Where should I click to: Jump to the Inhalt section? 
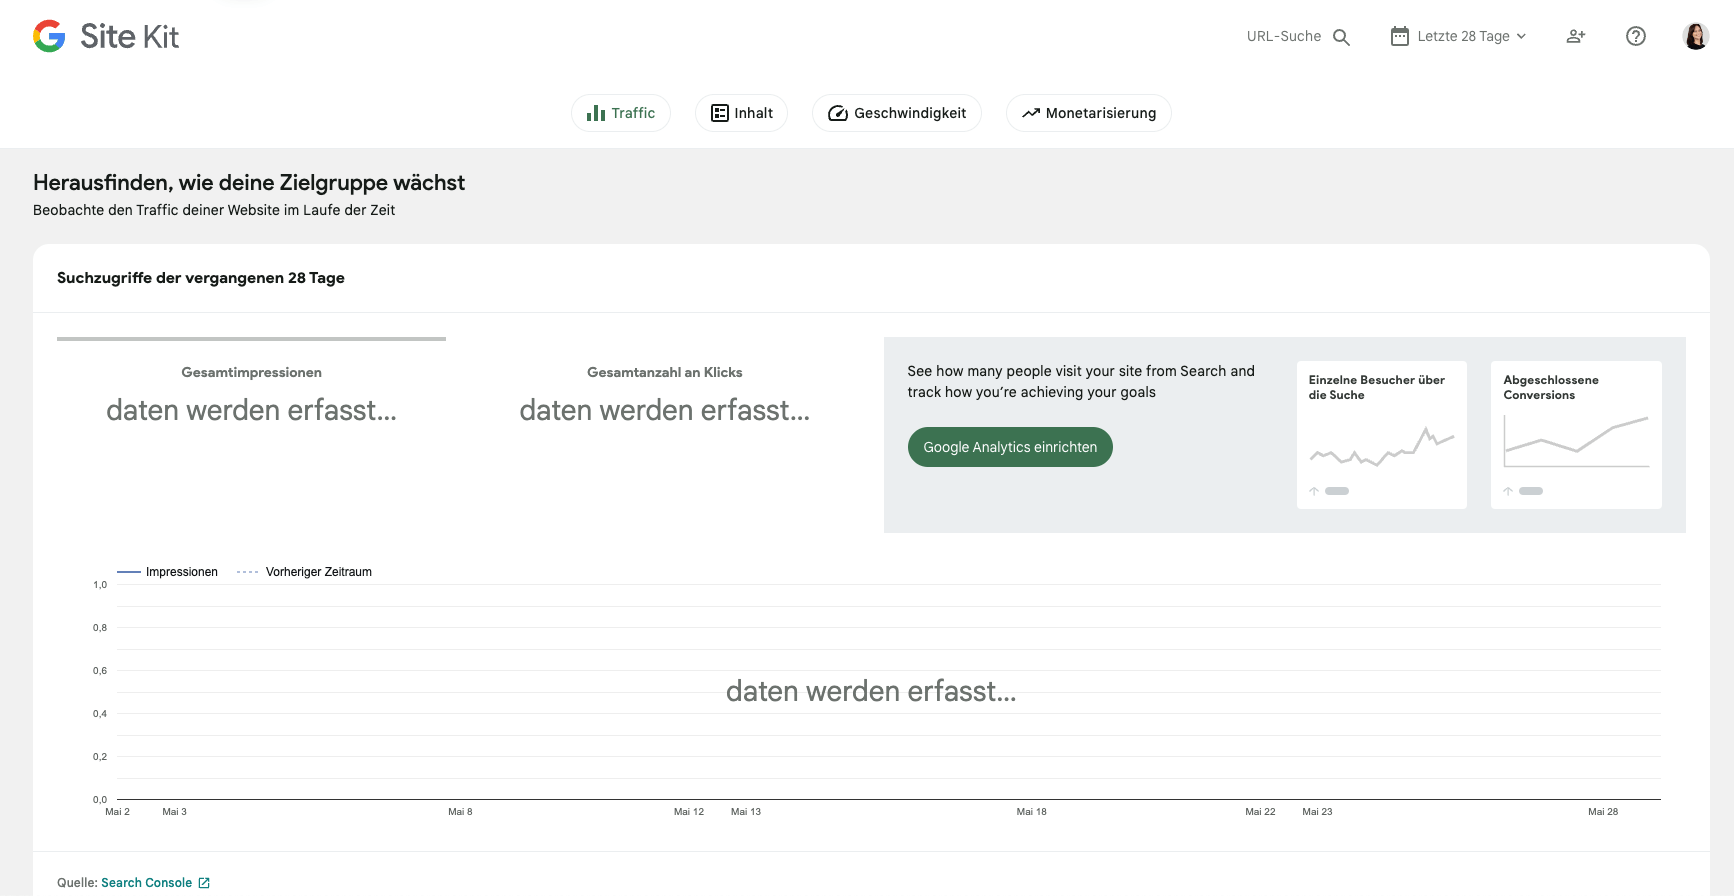point(741,113)
